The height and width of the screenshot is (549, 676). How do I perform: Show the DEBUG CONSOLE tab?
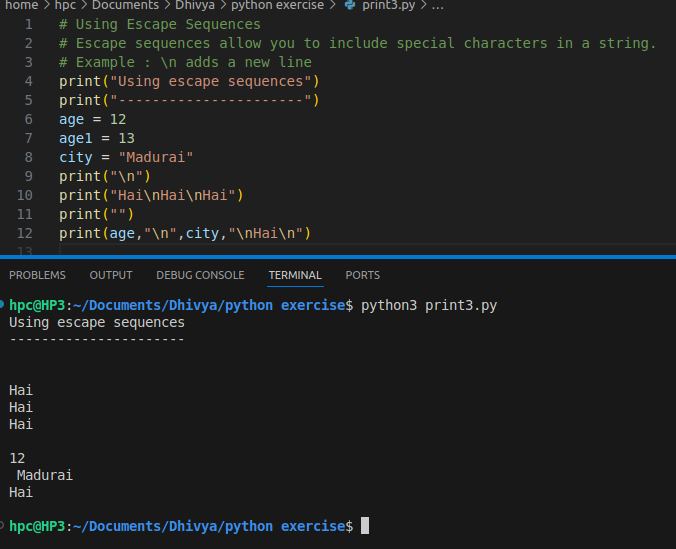click(x=200, y=275)
